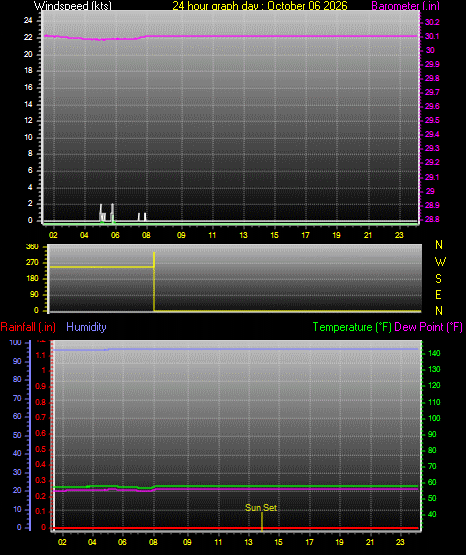Click the 24 windspeed axis value
This screenshot has height=555, width=466.
click(28, 21)
